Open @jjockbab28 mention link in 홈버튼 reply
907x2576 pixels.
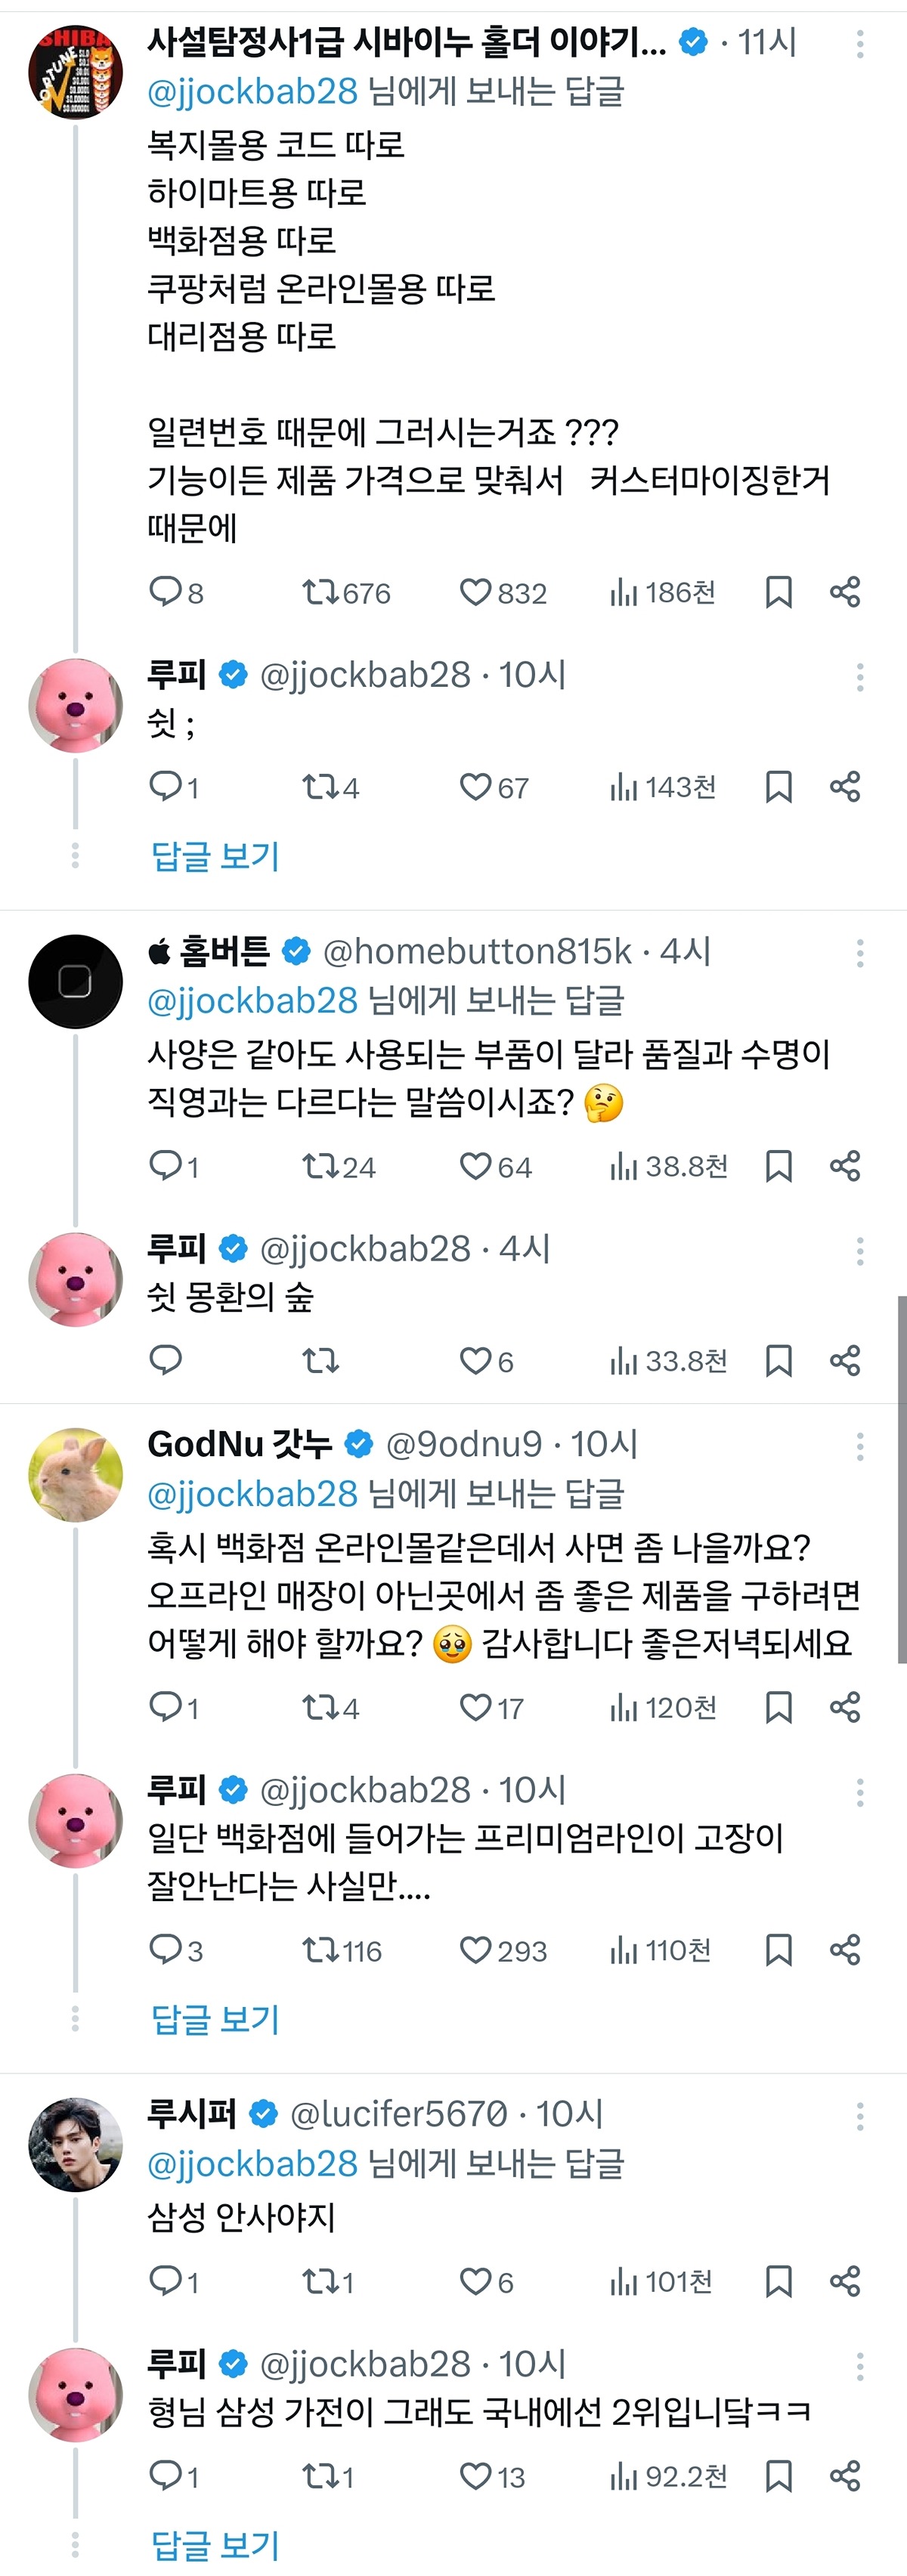tap(252, 1000)
